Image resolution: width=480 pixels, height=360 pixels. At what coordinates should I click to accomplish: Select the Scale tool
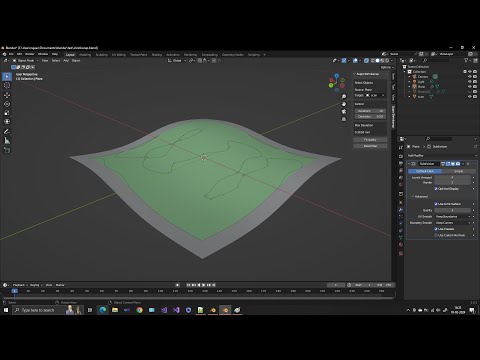pyautogui.click(x=7, y=113)
